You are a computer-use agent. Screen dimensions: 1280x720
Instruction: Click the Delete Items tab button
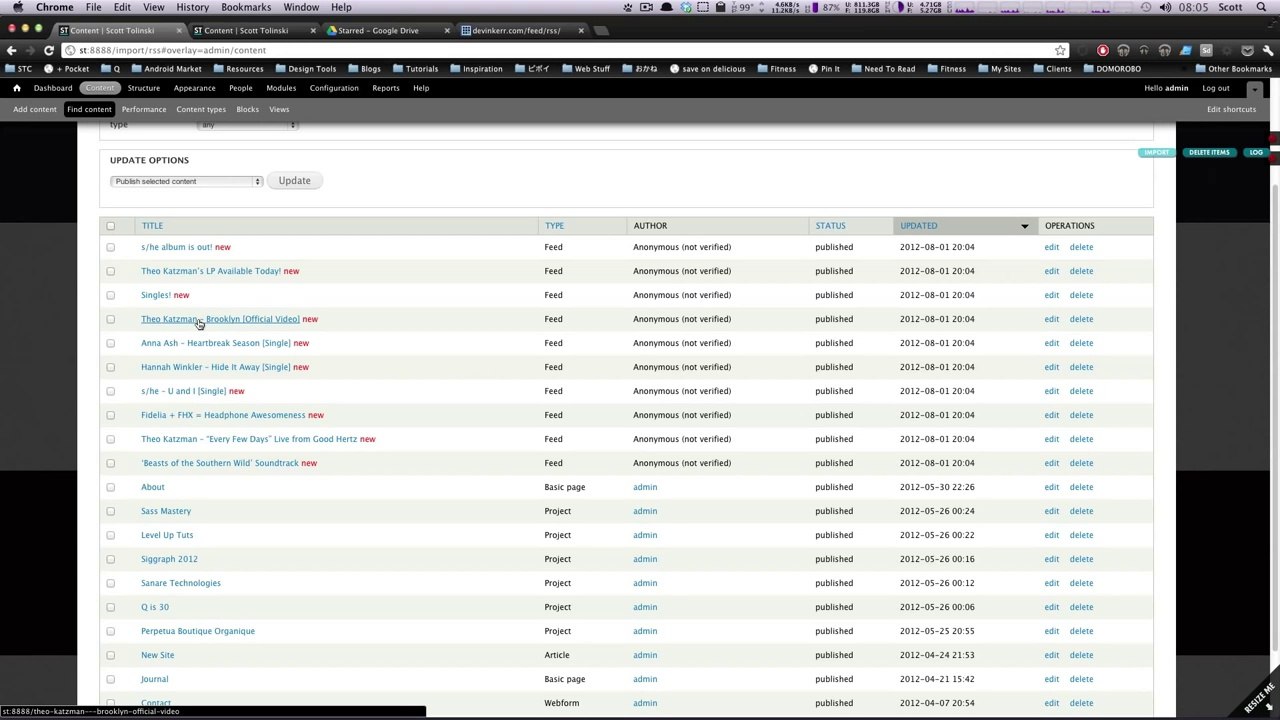click(x=1209, y=153)
